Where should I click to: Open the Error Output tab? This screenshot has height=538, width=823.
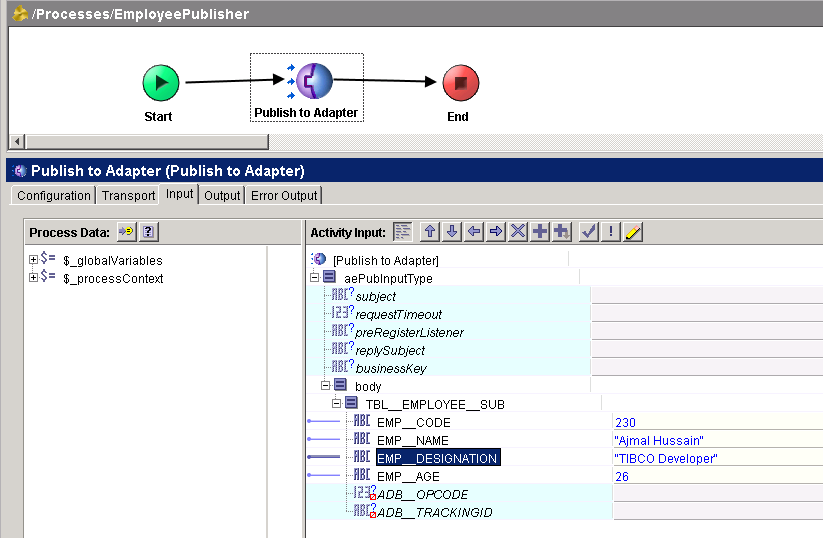pyautogui.click(x=284, y=195)
